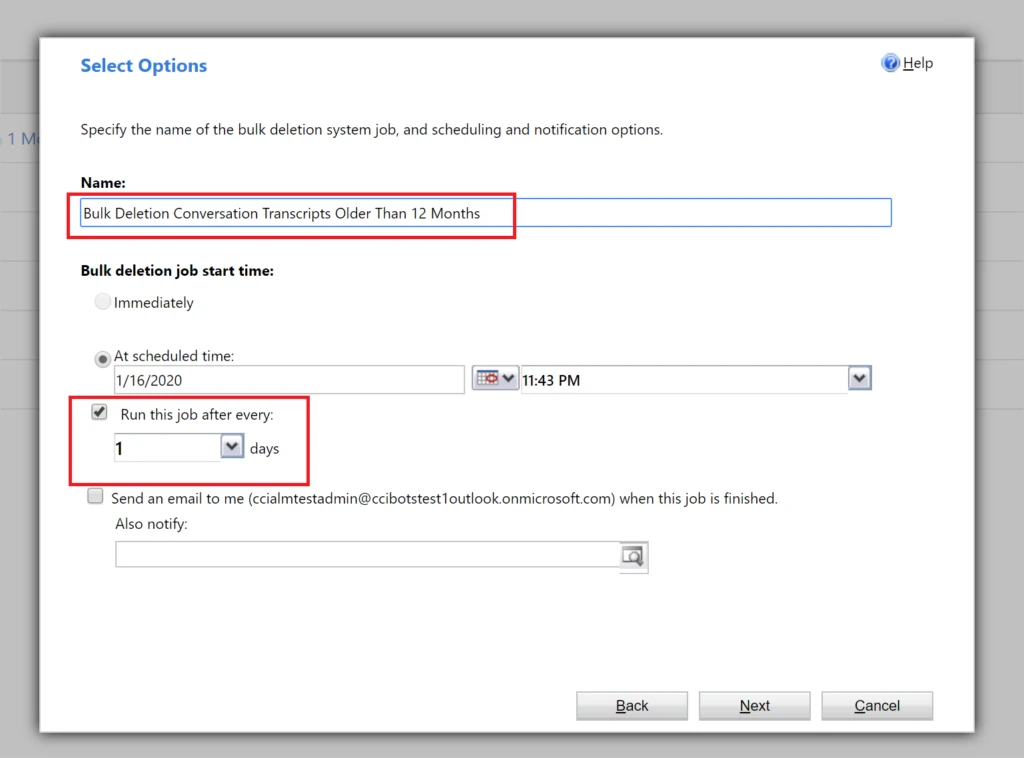Screen dimensions: 1024x758
Task: Enable the send email notification checkbox
Action: [x=94, y=495]
